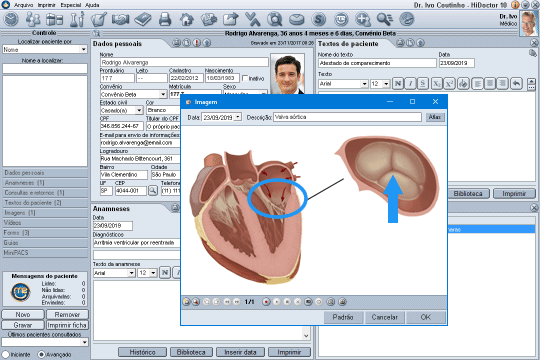Click the red record button in Imagem dialog
Viewport: 540px width, 360px height.
click(266, 302)
